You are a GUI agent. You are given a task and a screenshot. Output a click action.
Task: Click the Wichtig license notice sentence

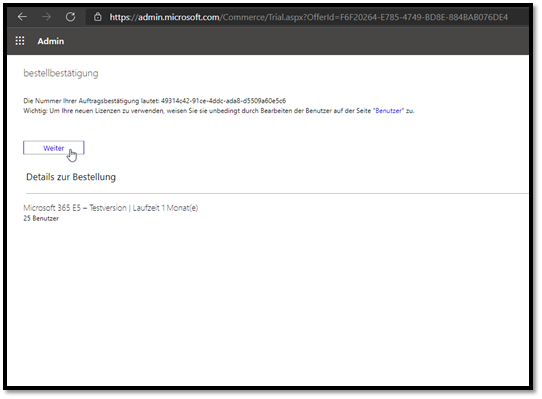pyautogui.click(x=219, y=111)
